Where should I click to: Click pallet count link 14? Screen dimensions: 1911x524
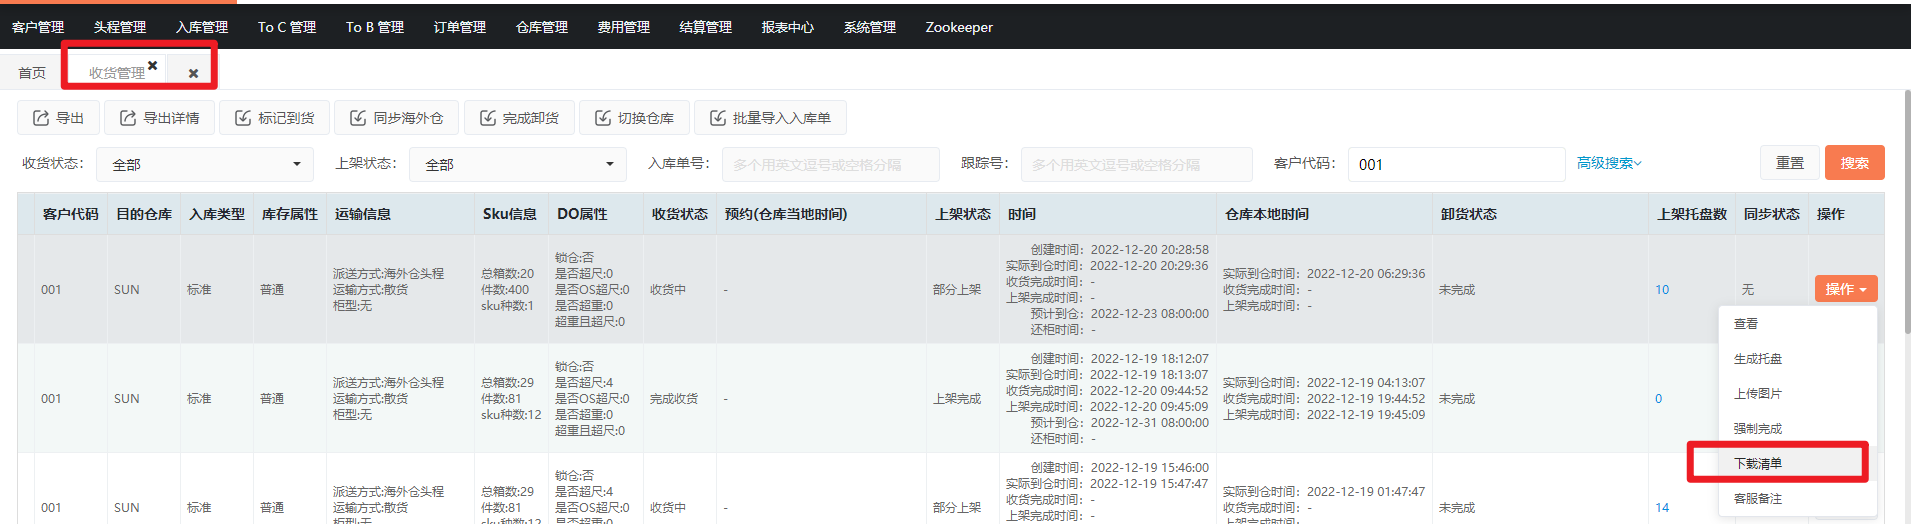1662,508
